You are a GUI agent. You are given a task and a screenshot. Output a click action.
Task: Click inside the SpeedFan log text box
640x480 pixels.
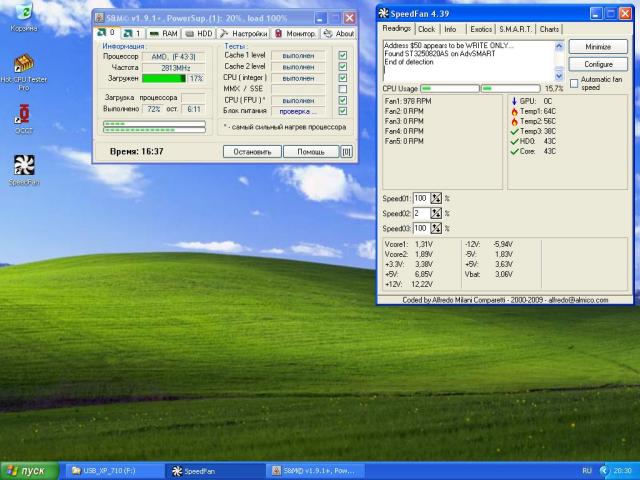click(x=468, y=61)
